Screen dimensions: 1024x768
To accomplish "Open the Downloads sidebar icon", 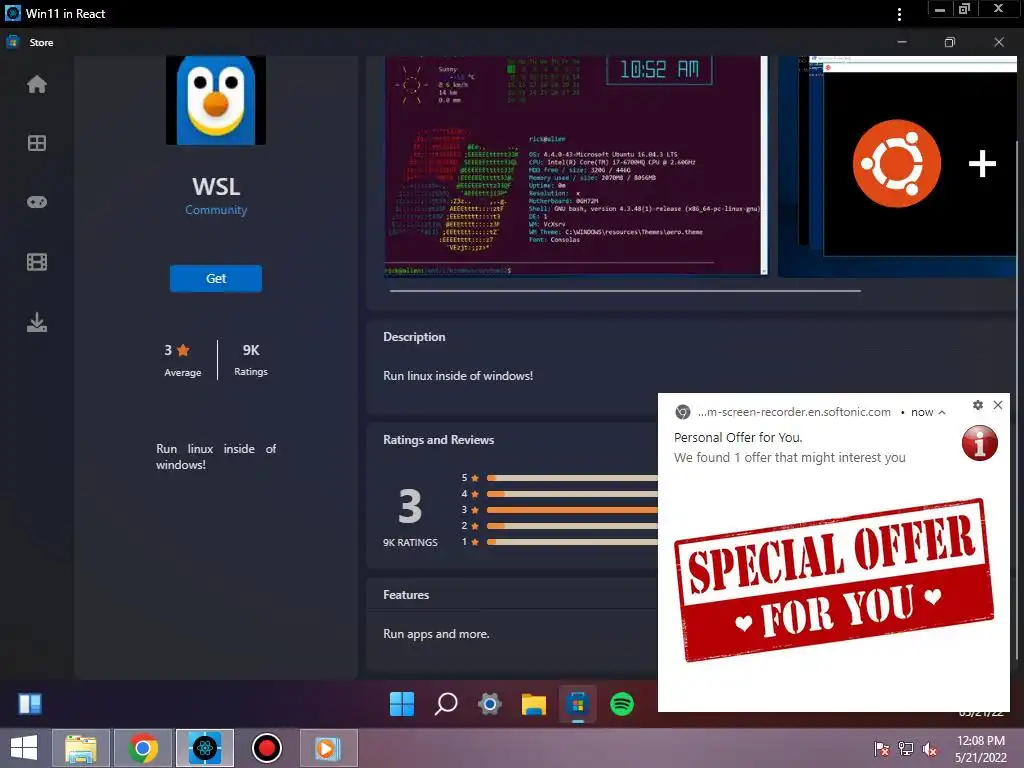I will click(x=37, y=322).
